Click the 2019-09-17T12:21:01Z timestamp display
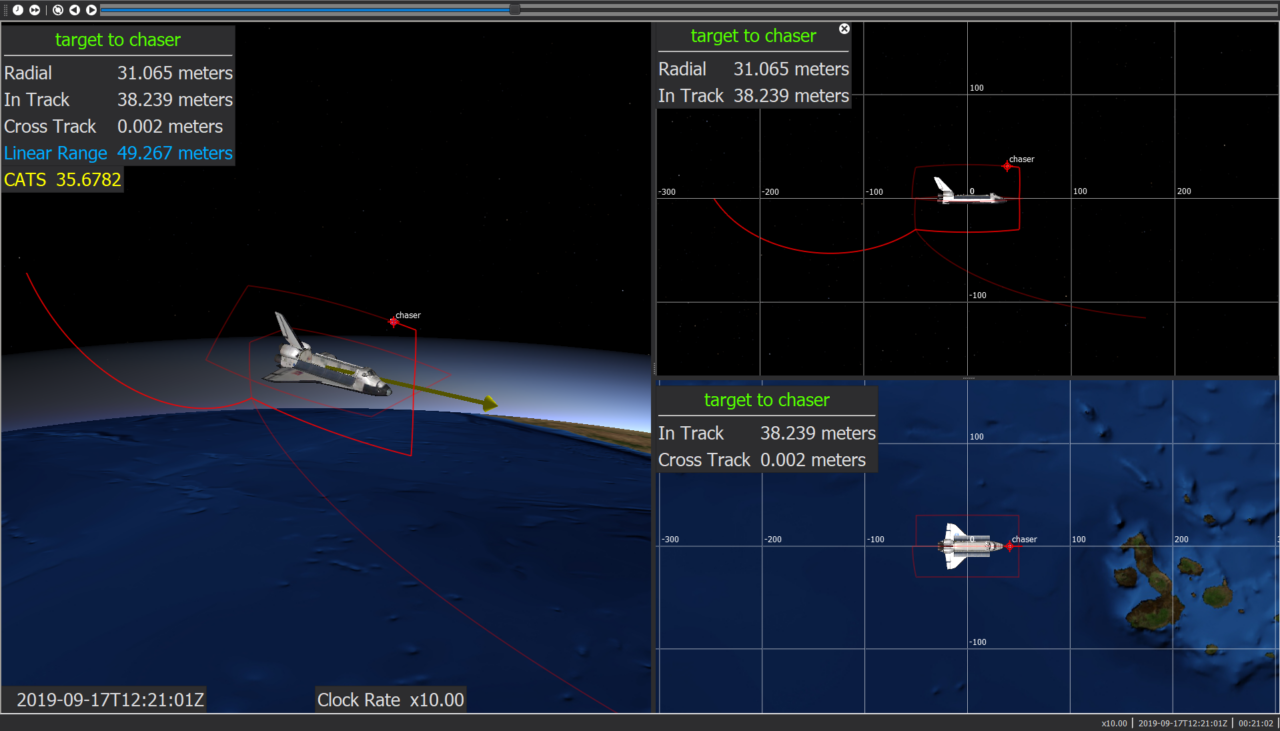Image resolution: width=1280 pixels, height=731 pixels. point(106,700)
